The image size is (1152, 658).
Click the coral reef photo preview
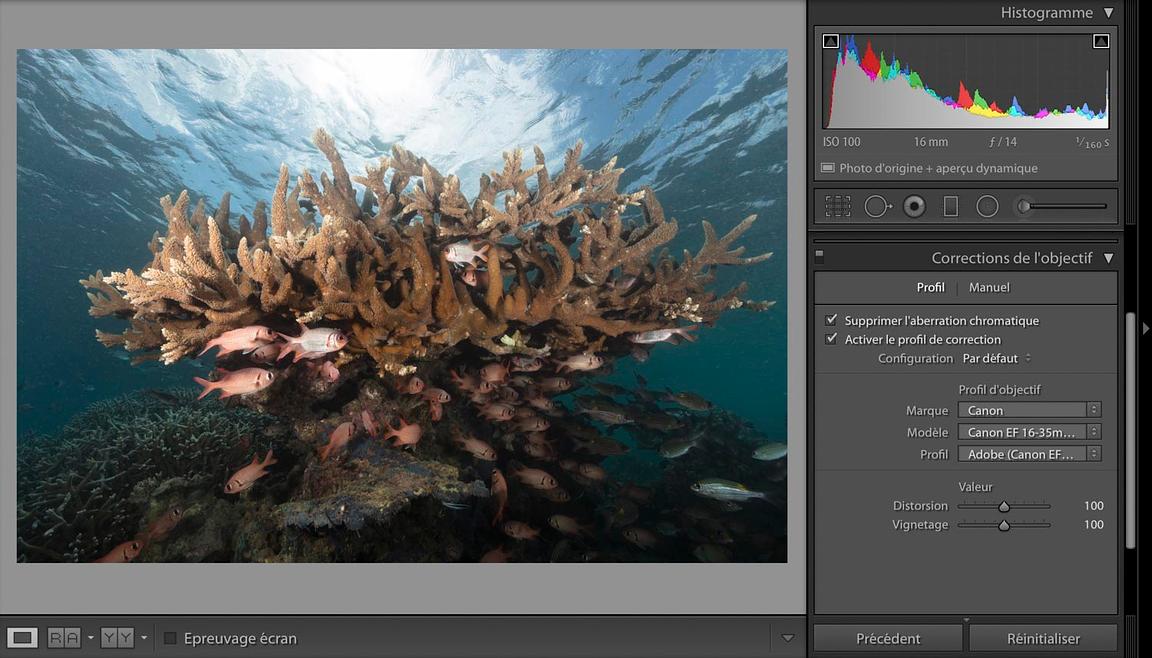coord(402,306)
